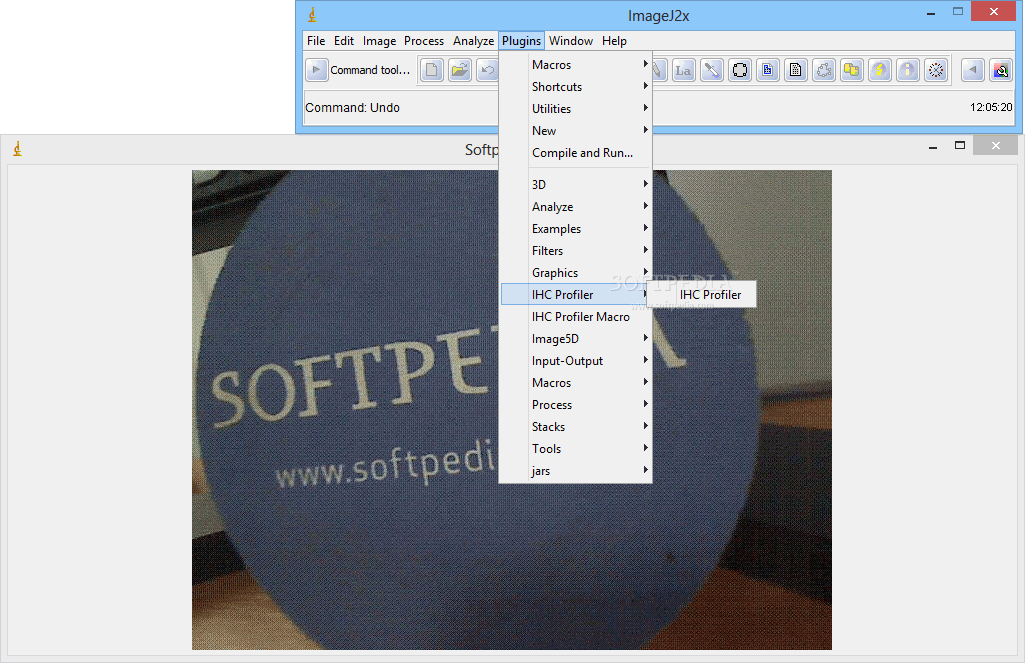Maximize the Softpedia image window
The width and height of the screenshot is (1025, 663).
click(x=960, y=146)
